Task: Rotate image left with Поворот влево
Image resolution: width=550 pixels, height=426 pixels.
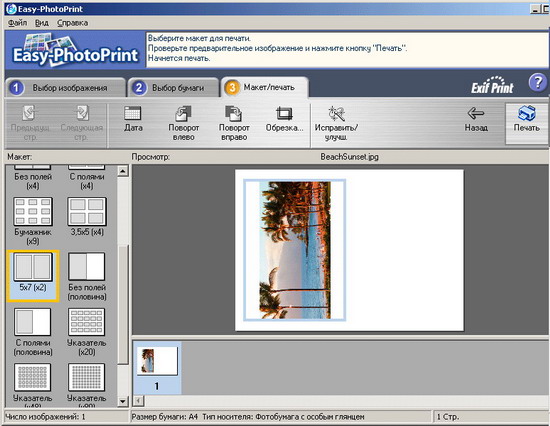Action: [x=183, y=124]
